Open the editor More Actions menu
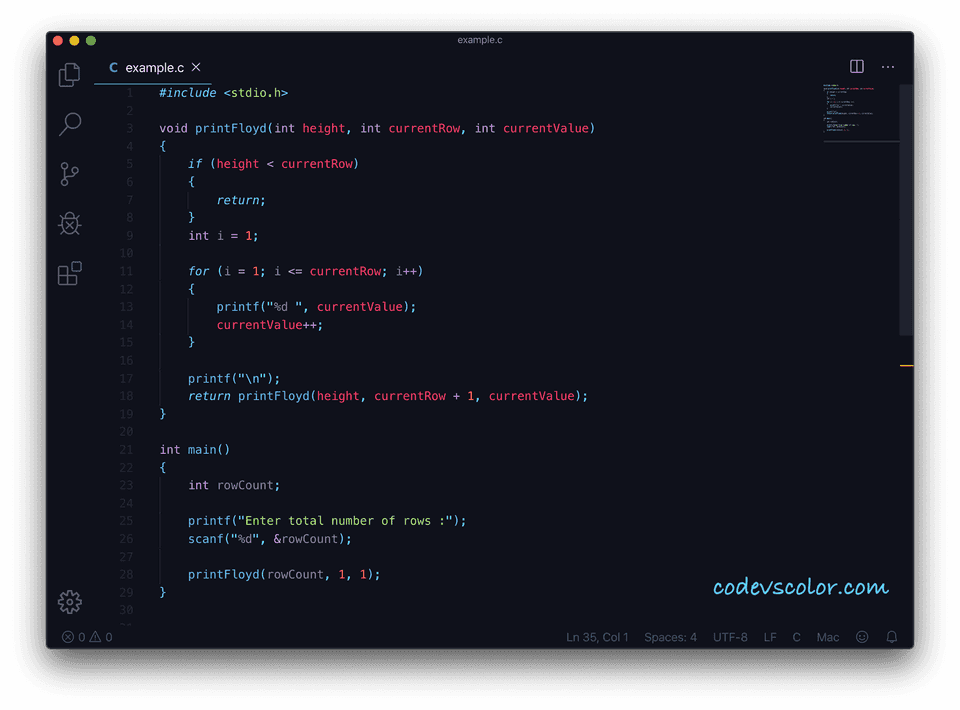 coord(888,66)
